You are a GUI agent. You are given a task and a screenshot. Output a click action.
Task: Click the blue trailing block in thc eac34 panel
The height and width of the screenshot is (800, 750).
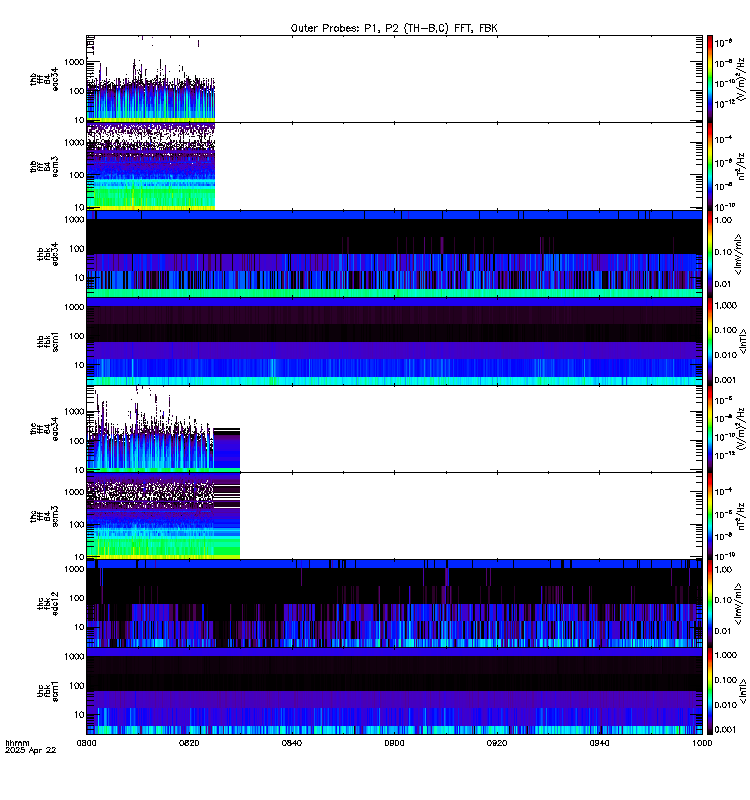point(227,450)
